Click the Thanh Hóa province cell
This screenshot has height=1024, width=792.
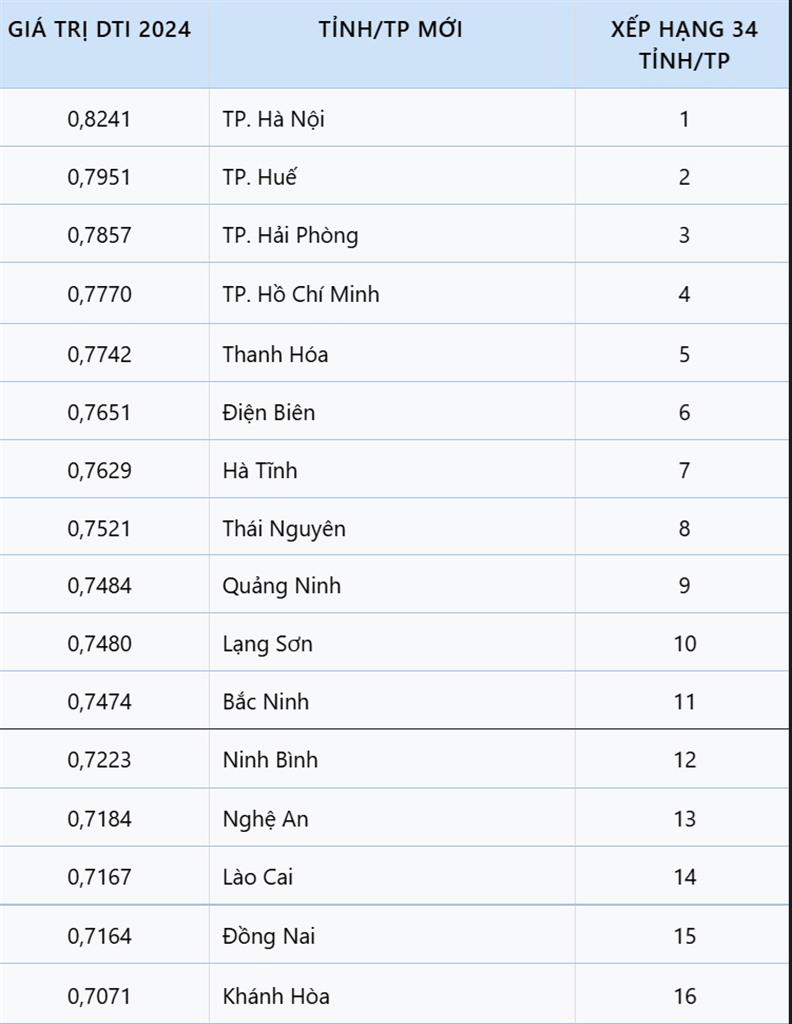[x=275, y=354]
